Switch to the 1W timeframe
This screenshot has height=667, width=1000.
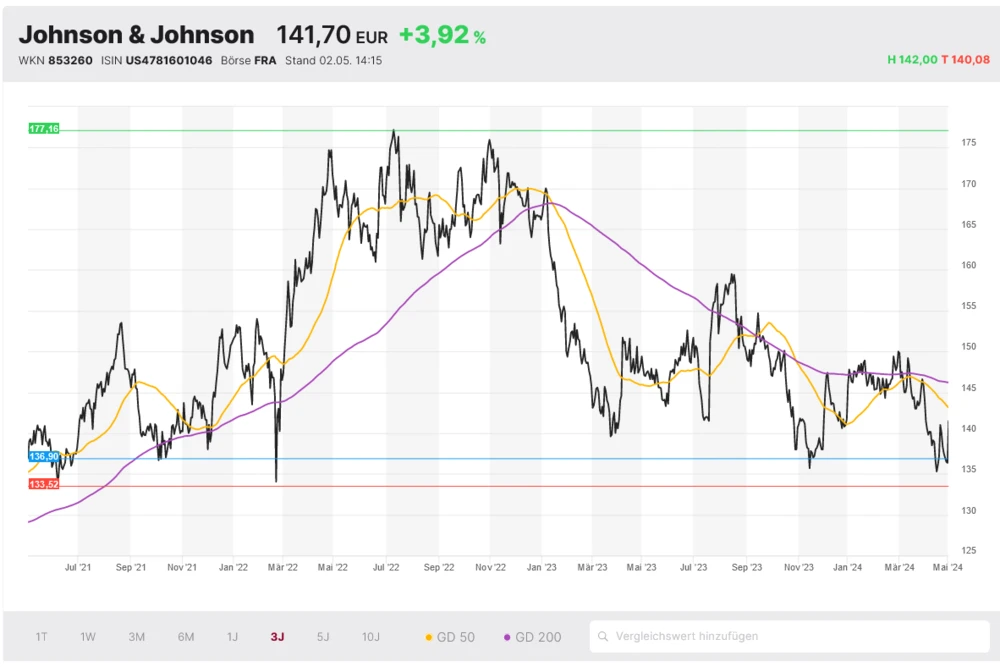88,636
